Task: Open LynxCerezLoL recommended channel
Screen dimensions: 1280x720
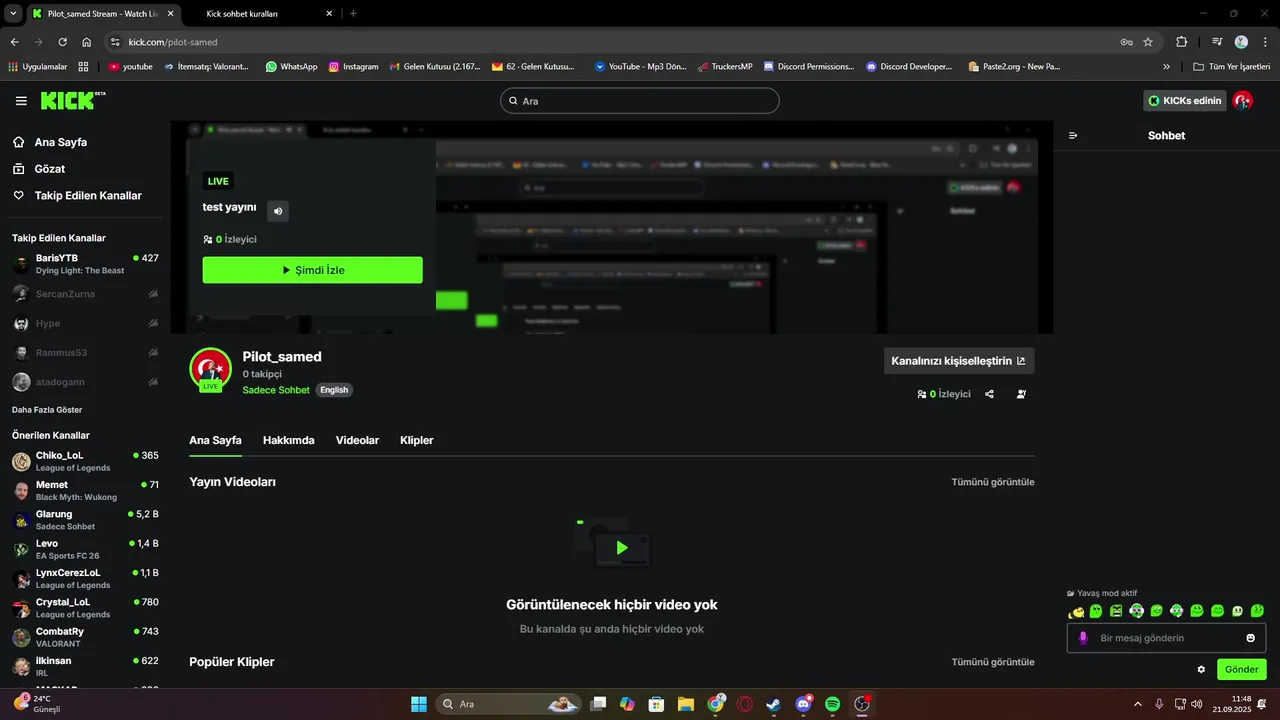Action: click(85, 578)
